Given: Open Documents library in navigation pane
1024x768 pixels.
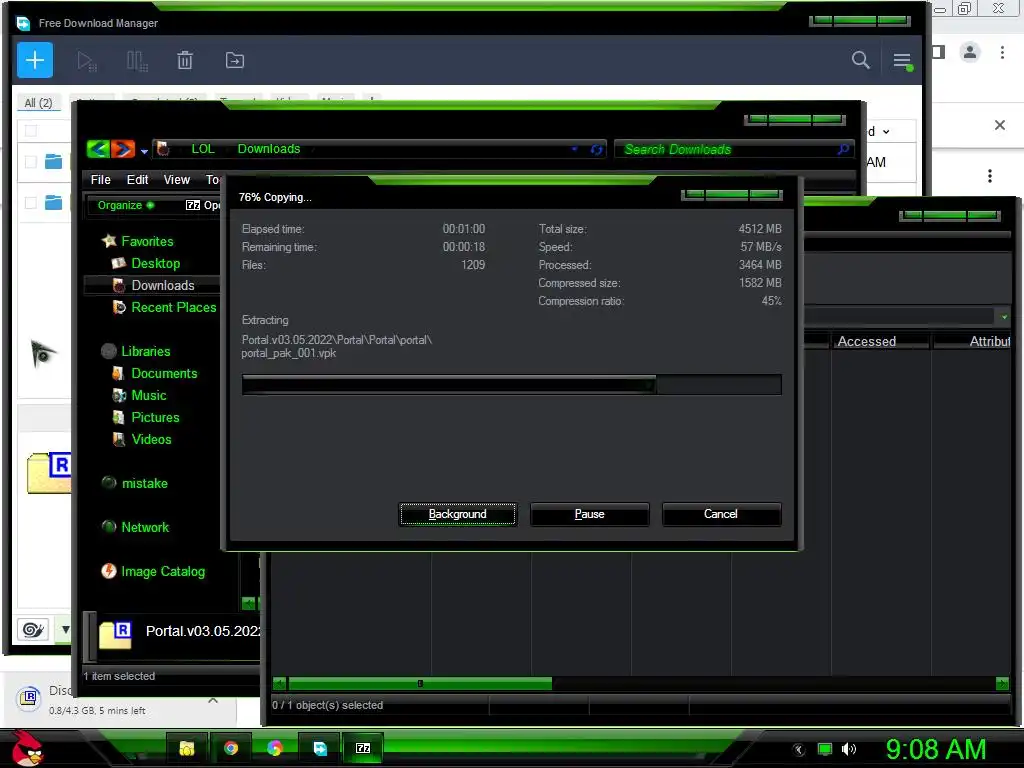Looking at the screenshot, I should pyautogui.click(x=163, y=374).
